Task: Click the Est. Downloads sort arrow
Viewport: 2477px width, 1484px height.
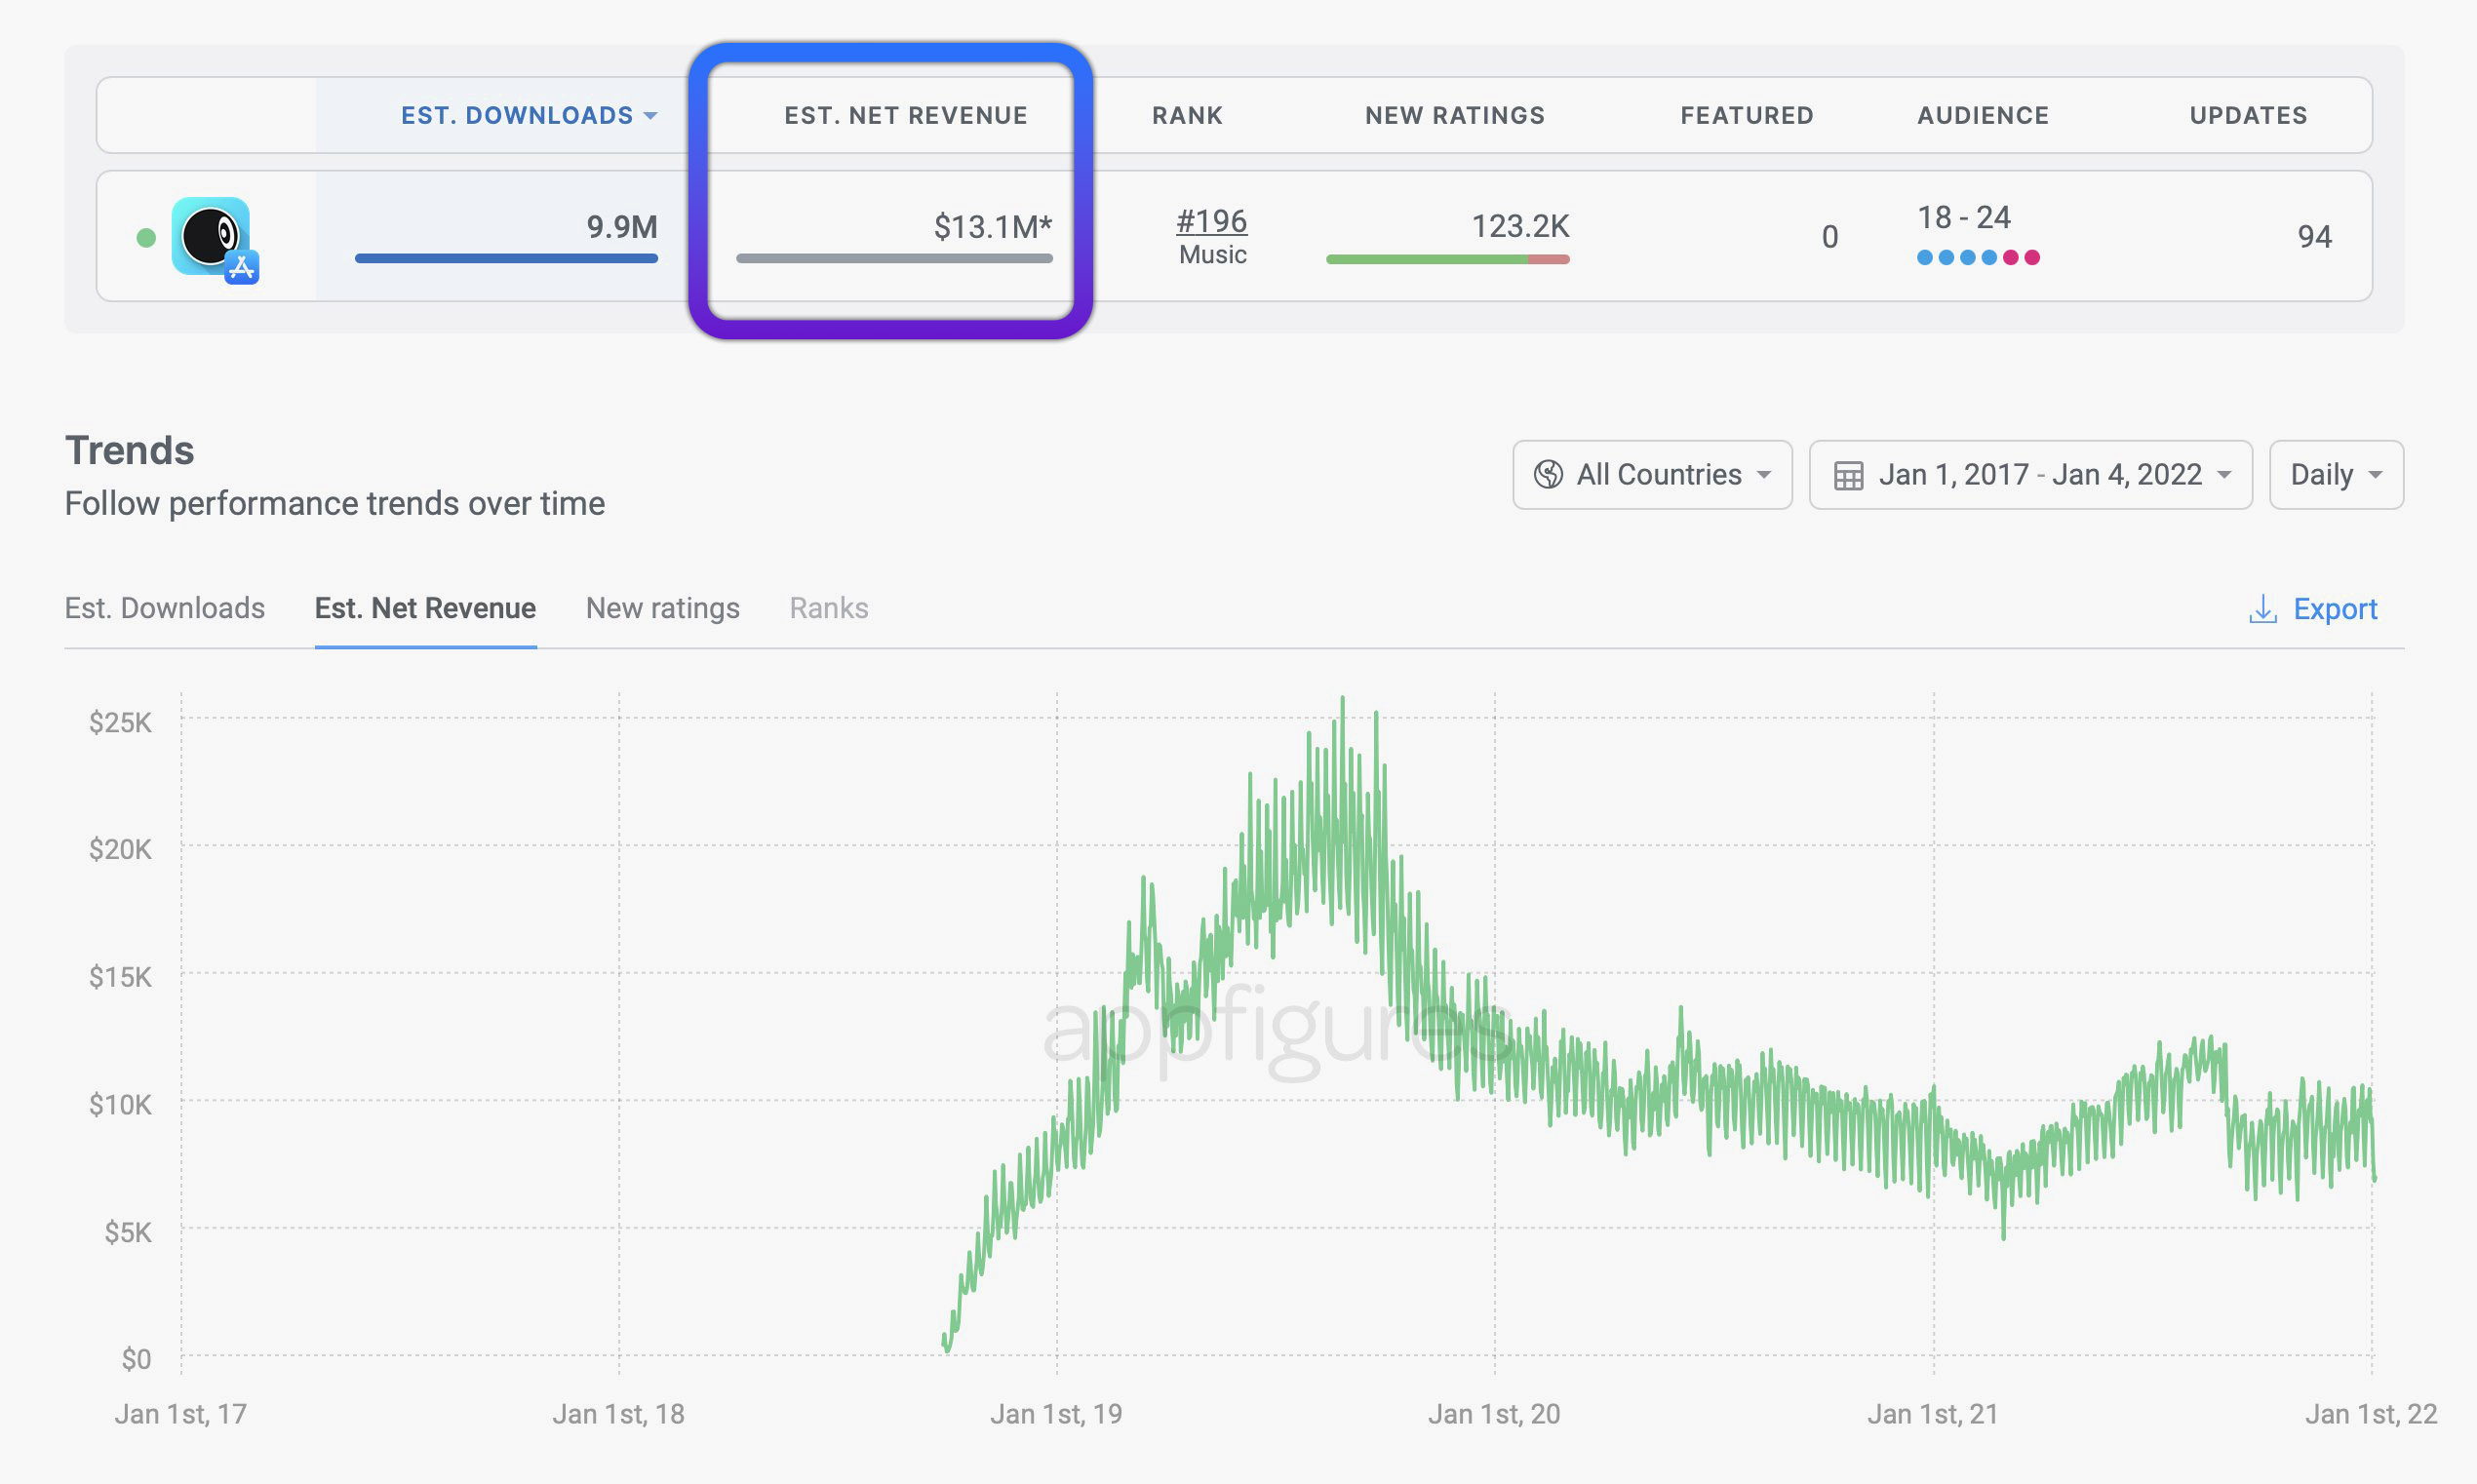Action: click(651, 116)
